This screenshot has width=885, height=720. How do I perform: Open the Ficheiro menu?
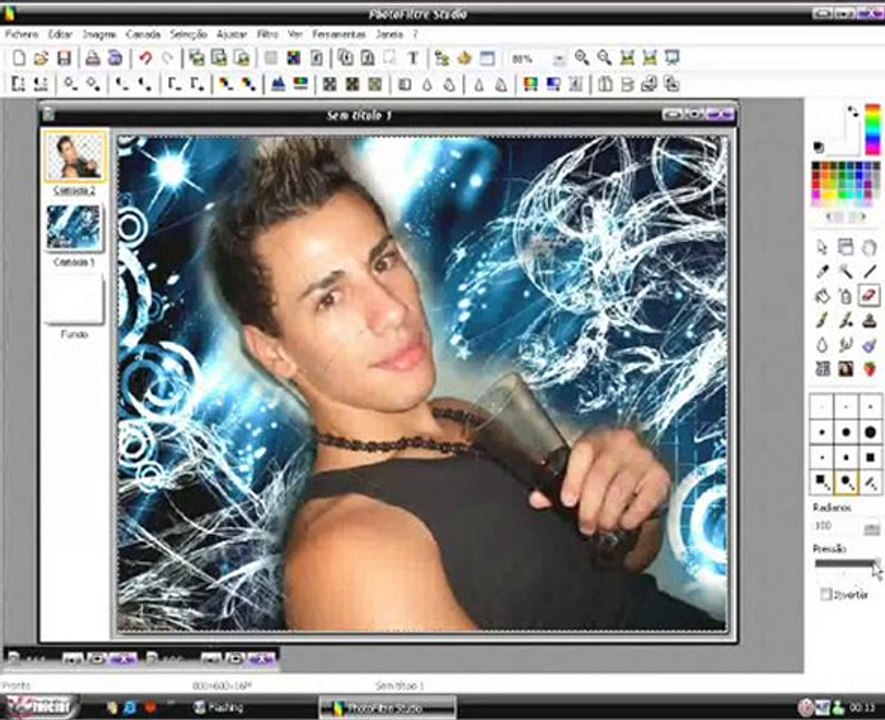pos(21,34)
